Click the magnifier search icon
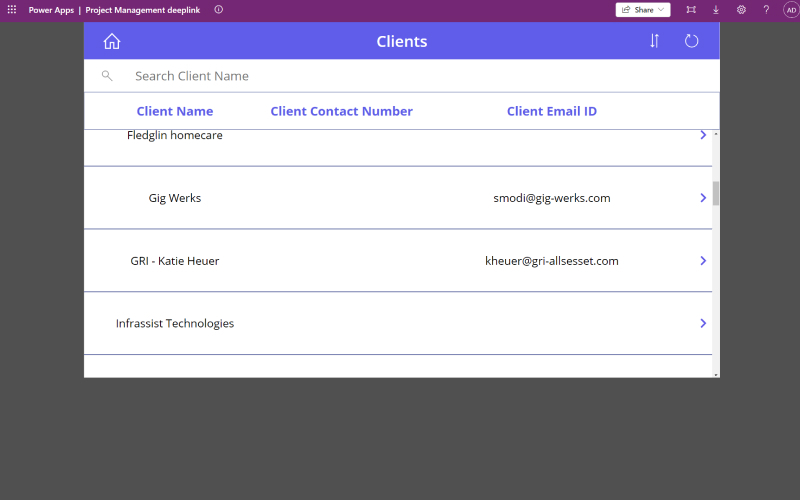This screenshot has height=500, width=800. pyautogui.click(x=107, y=76)
